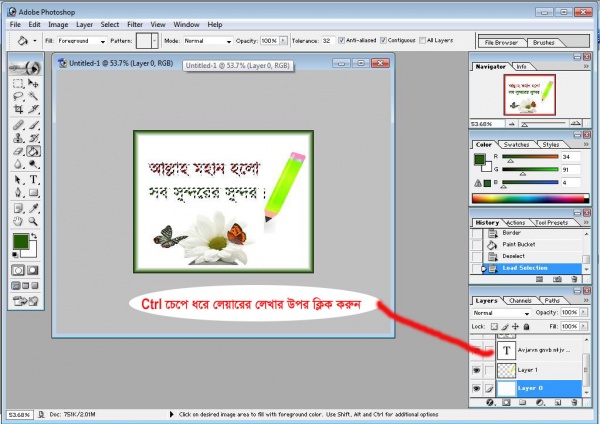Open the Select menu
This screenshot has width=600, height=424.
109,24
